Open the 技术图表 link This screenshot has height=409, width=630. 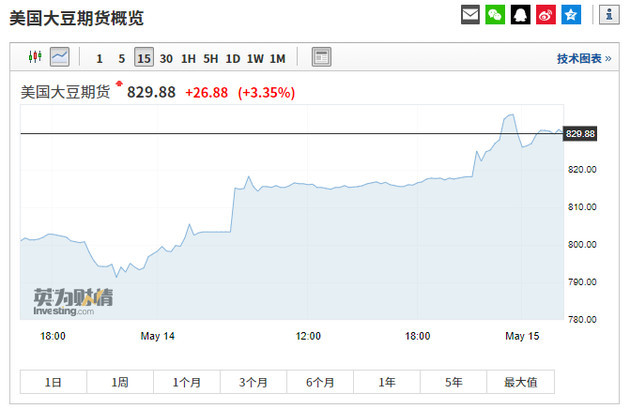point(584,58)
